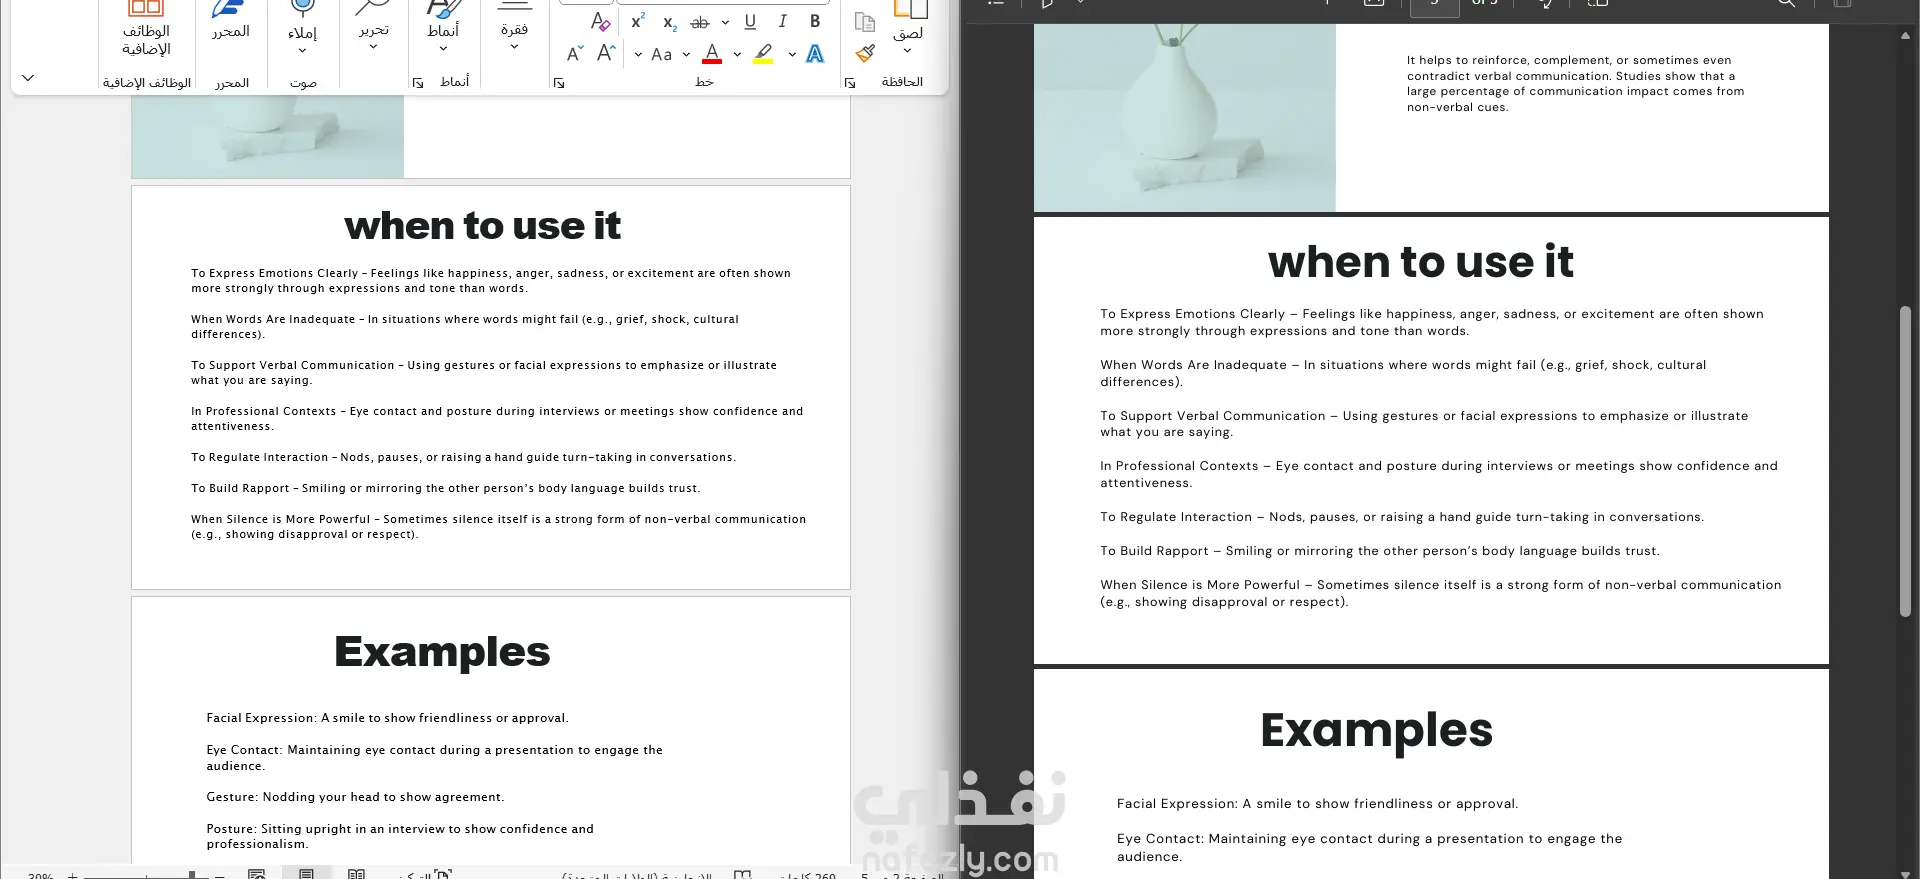Click the 'Examples' heading in Word
The image size is (1920, 879).
pos(442,652)
